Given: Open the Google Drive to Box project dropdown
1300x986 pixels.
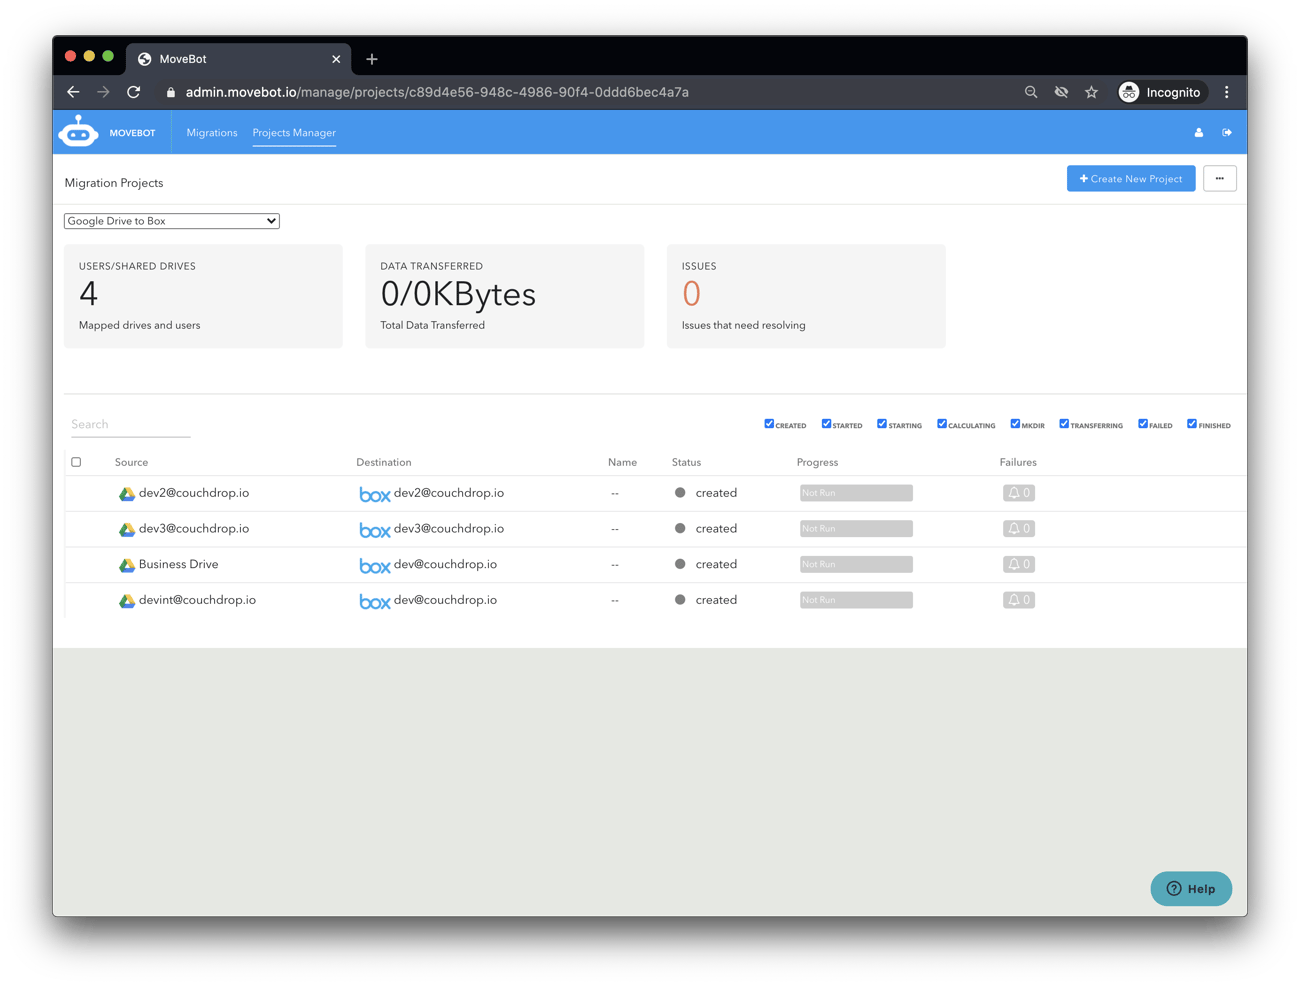Looking at the screenshot, I should point(171,220).
